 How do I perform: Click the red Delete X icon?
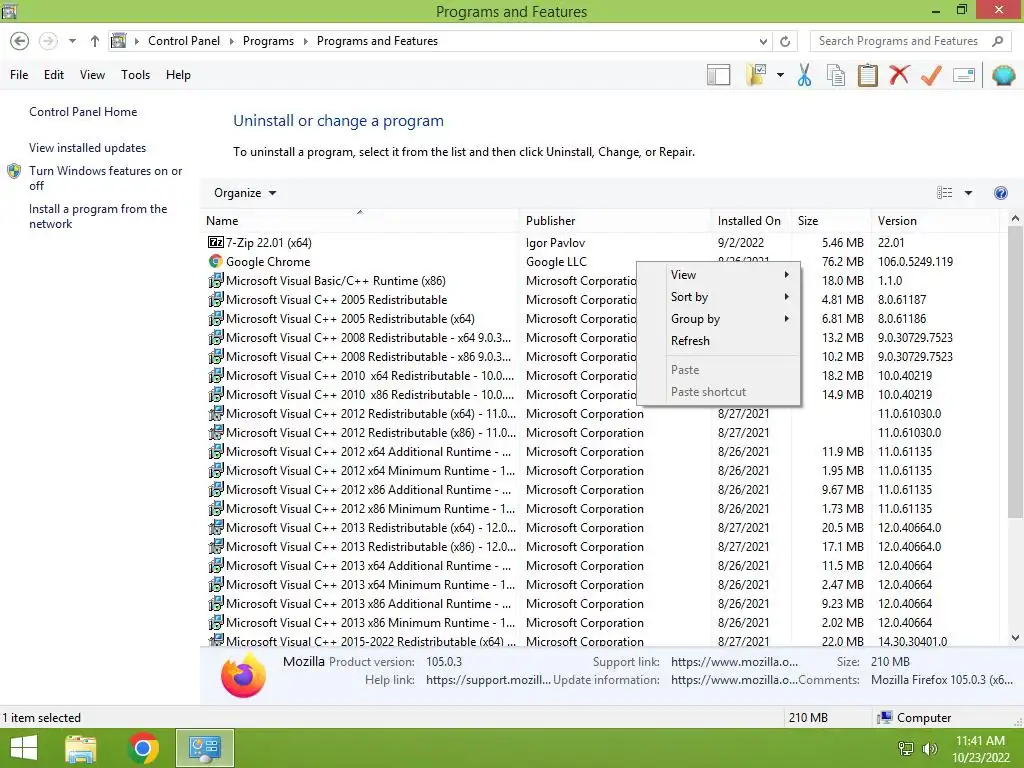899,75
